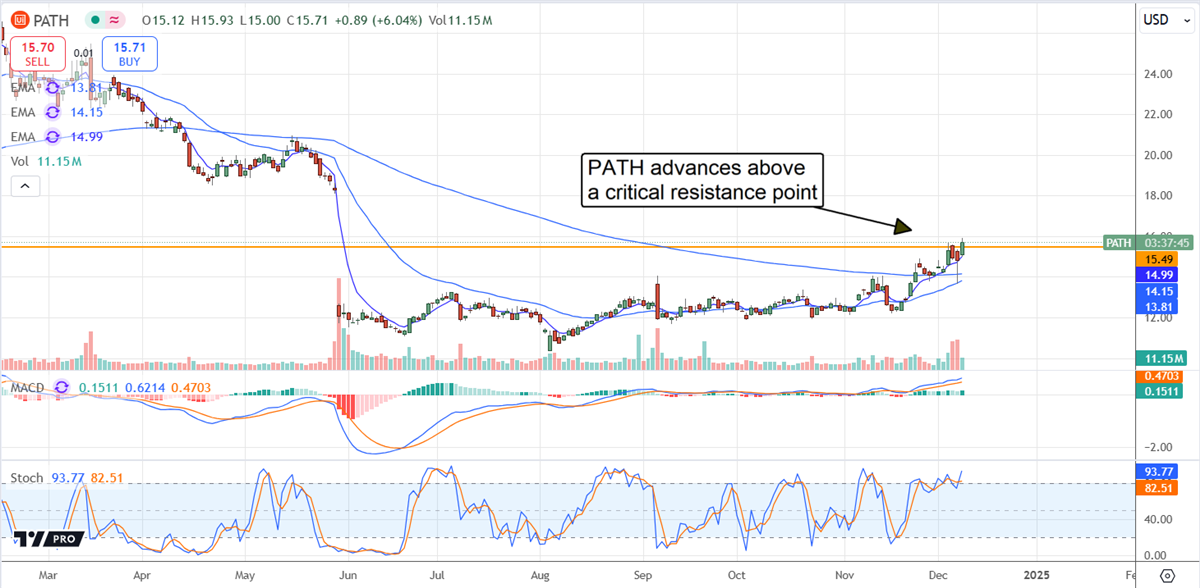Click the 15.71 BUY button
1200x588 pixels.
[x=128, y=53]
